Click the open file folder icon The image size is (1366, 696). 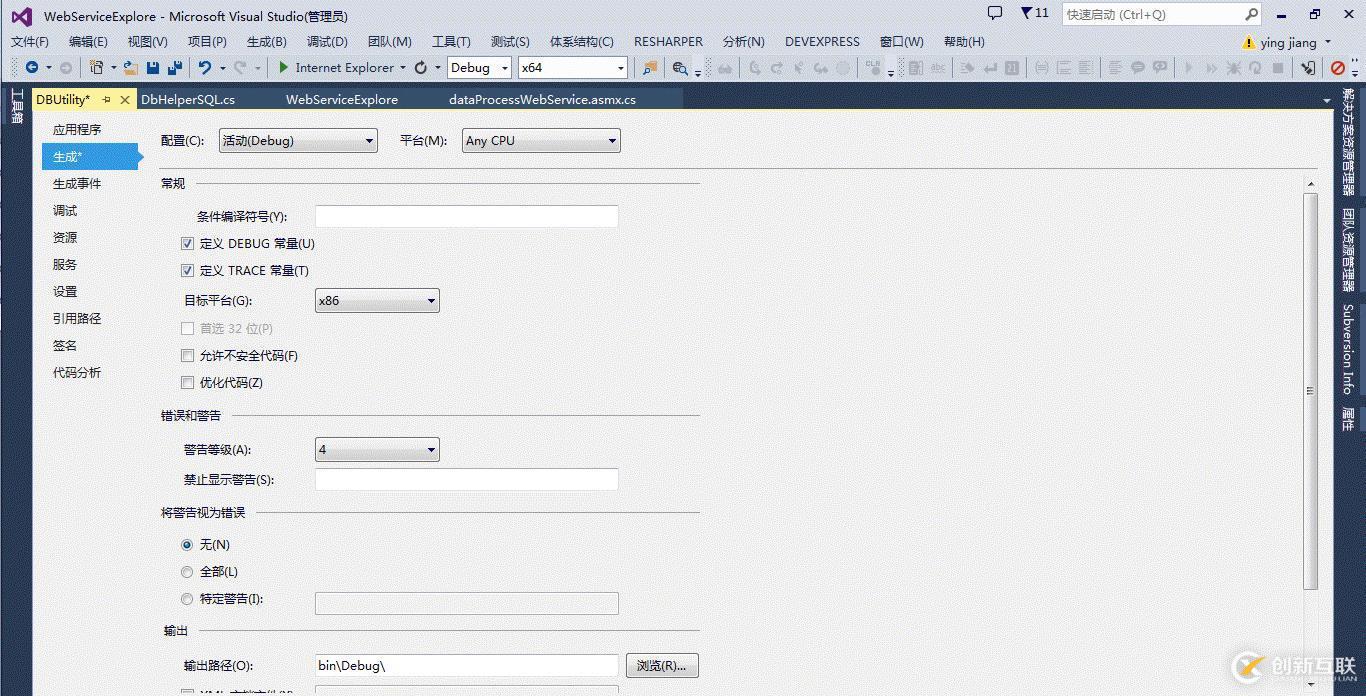click(x=132, y=67)
